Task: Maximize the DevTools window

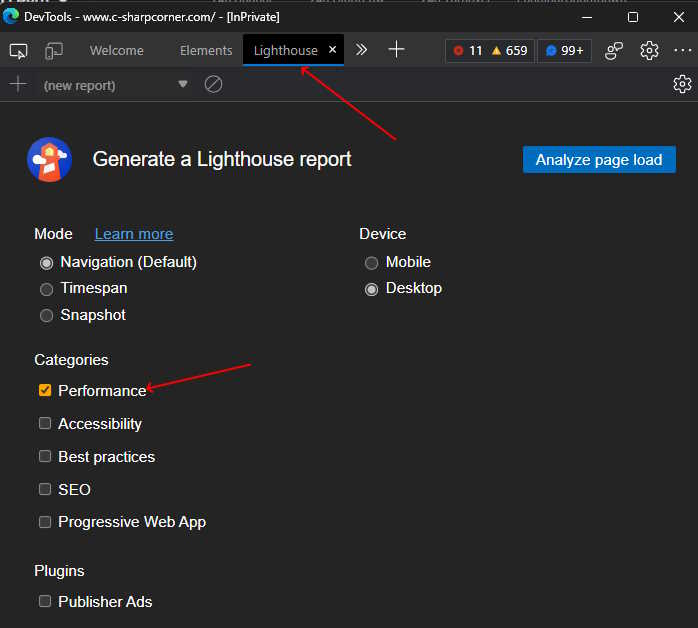Action: (x=633, y=17)
